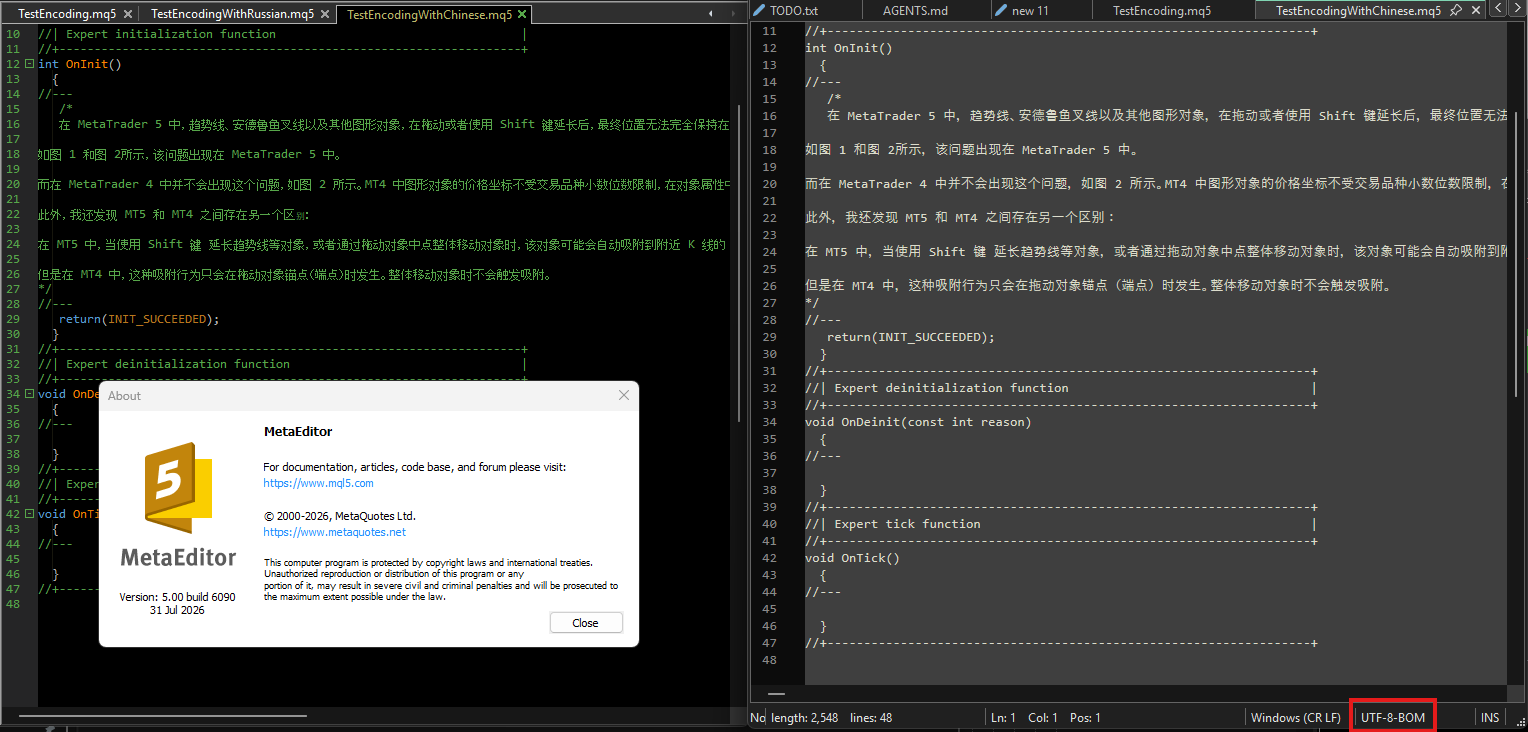The height and width of the screenshot is (732, 1528).
Task: Close the About dialog with the X icon
Action: [x=624, y=396]
